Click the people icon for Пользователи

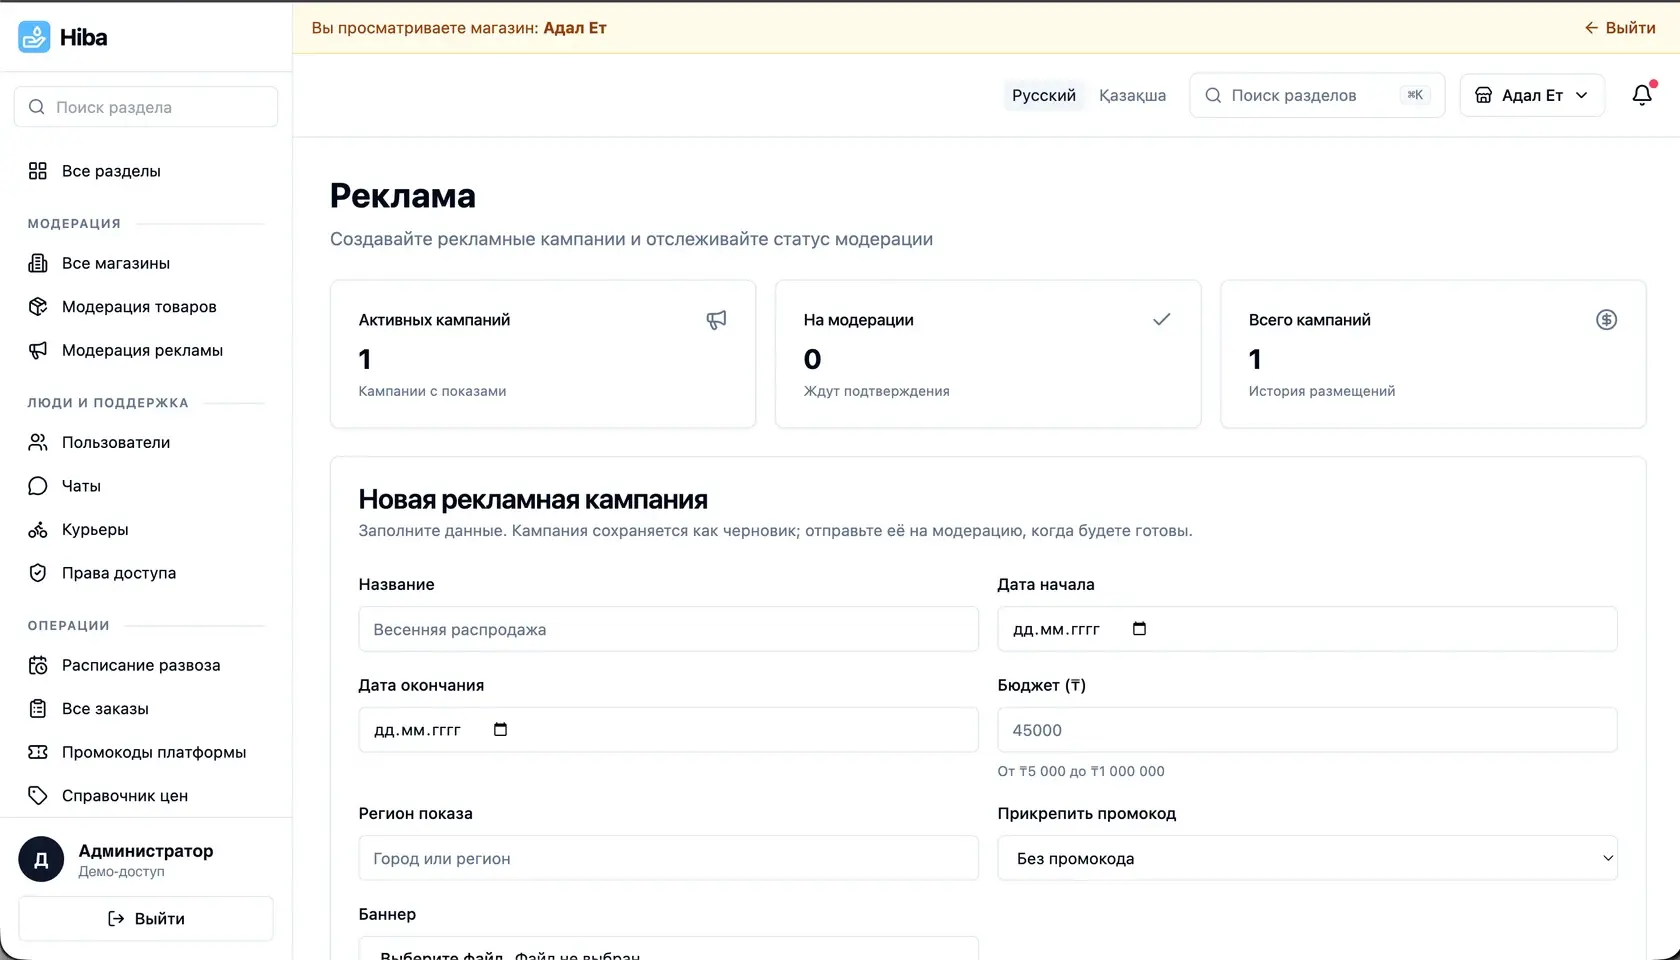point(38,442)
